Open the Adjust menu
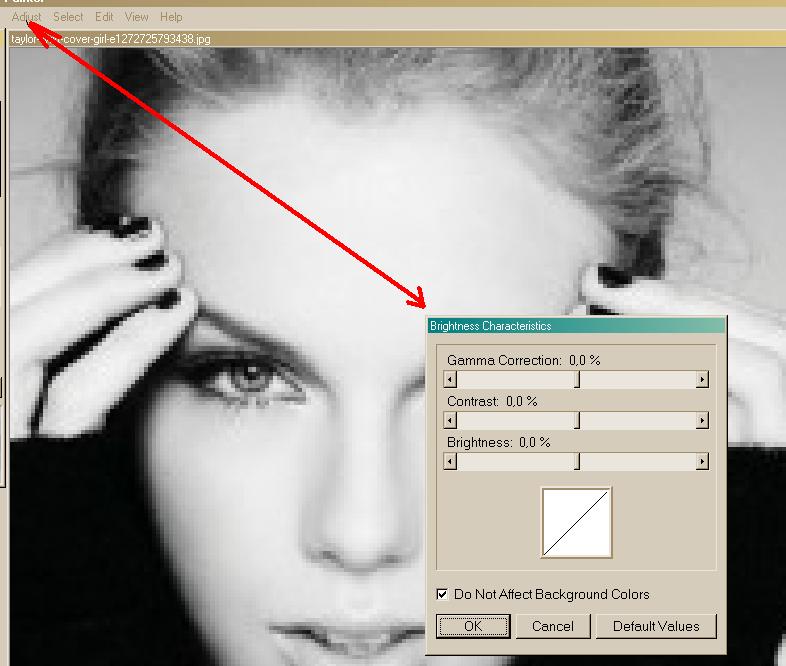 pos(26,17)
